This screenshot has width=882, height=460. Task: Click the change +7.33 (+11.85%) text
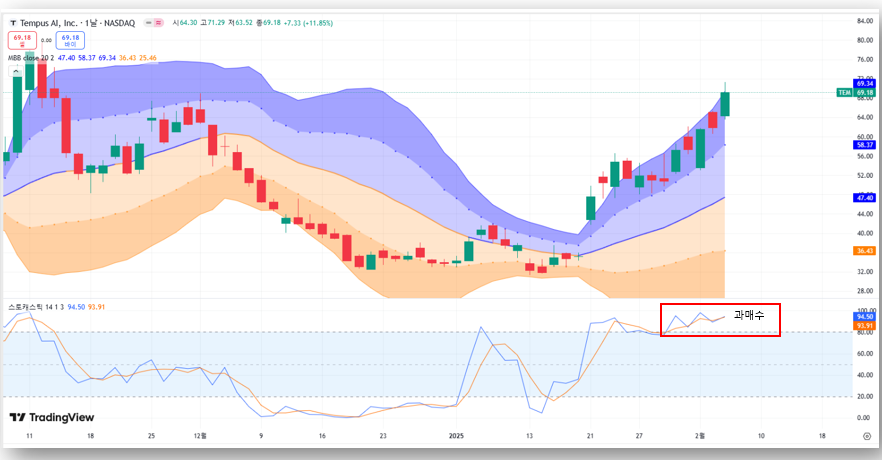coord(308,23)
